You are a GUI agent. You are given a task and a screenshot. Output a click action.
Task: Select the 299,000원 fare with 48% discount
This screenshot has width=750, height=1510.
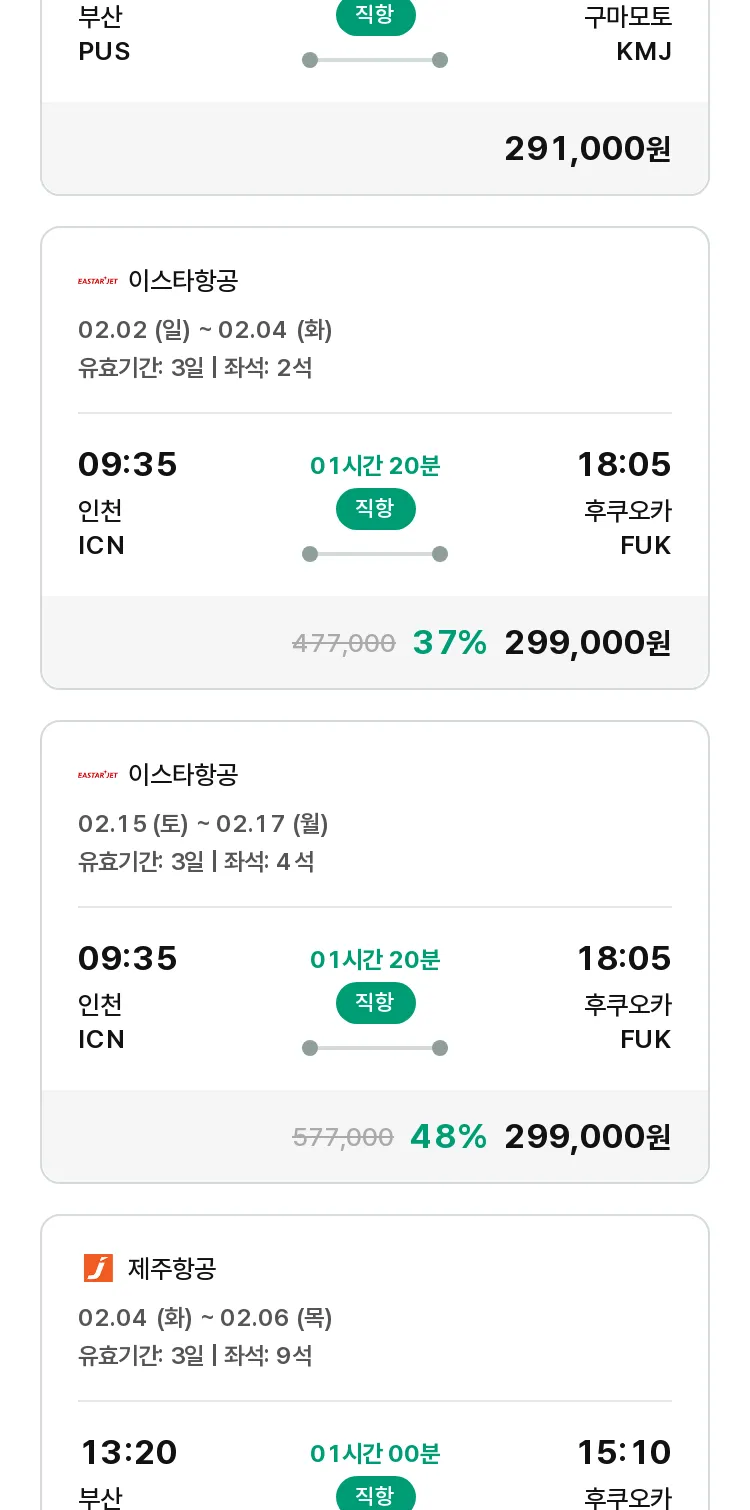point(587,1137)
